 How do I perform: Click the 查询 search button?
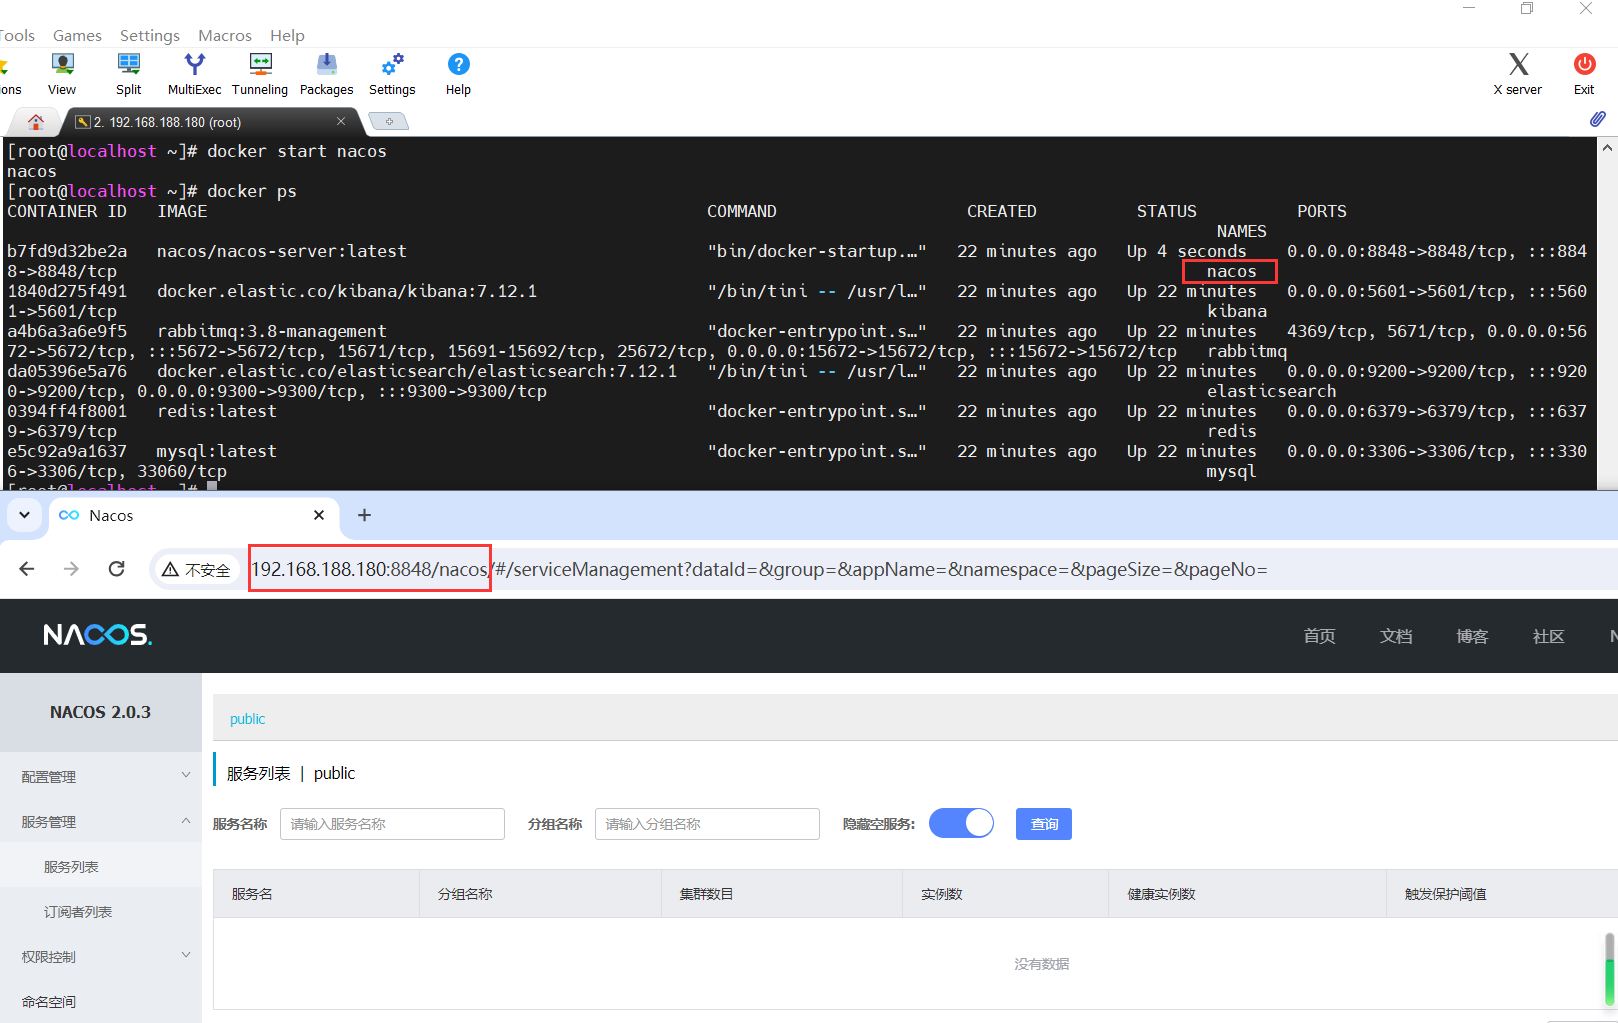pyautogui.click(x=1044, y=824)
